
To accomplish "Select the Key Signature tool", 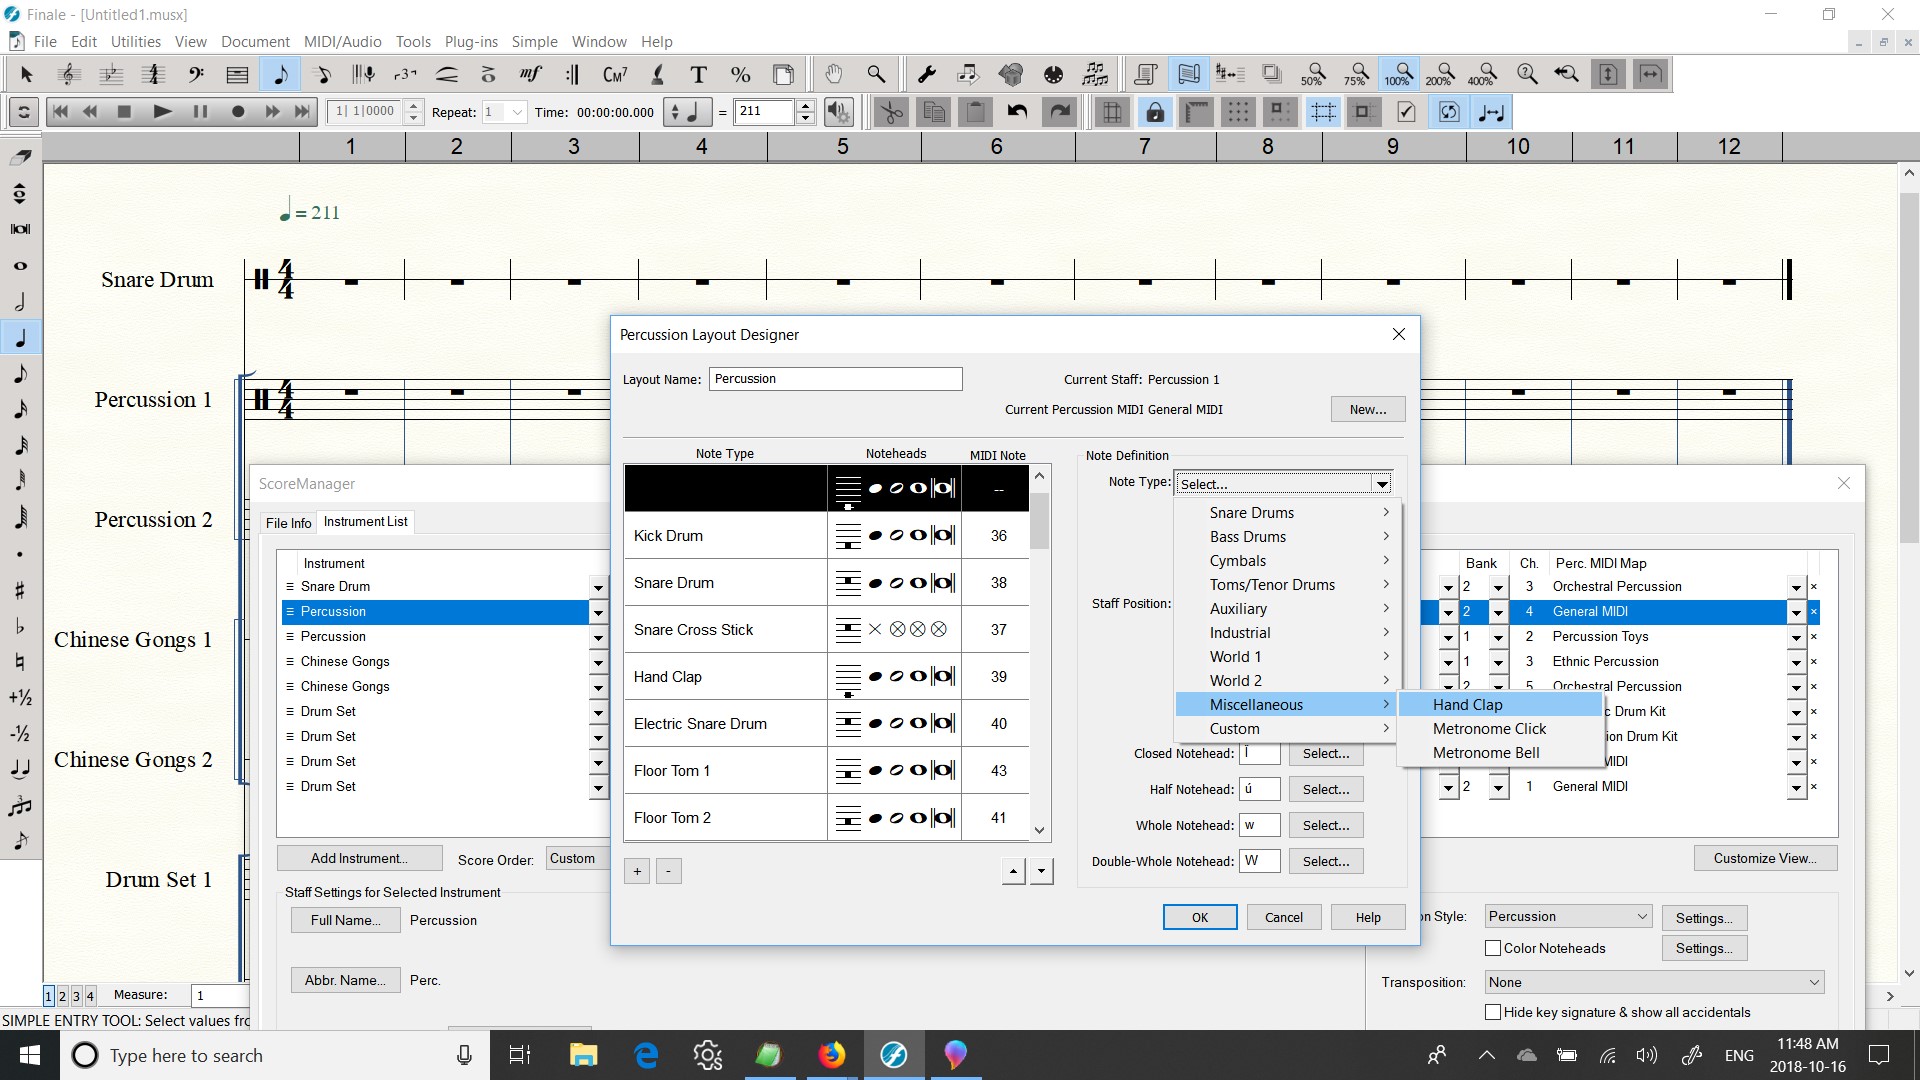I will [x=111, y=74].
